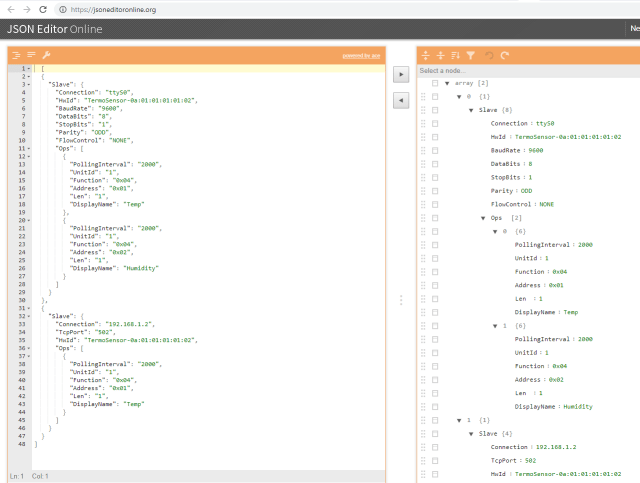Select the DisplayName value Humidity in tree
Image resolution: width=640 pixels, height=483 pixels.
coord(578,407)
